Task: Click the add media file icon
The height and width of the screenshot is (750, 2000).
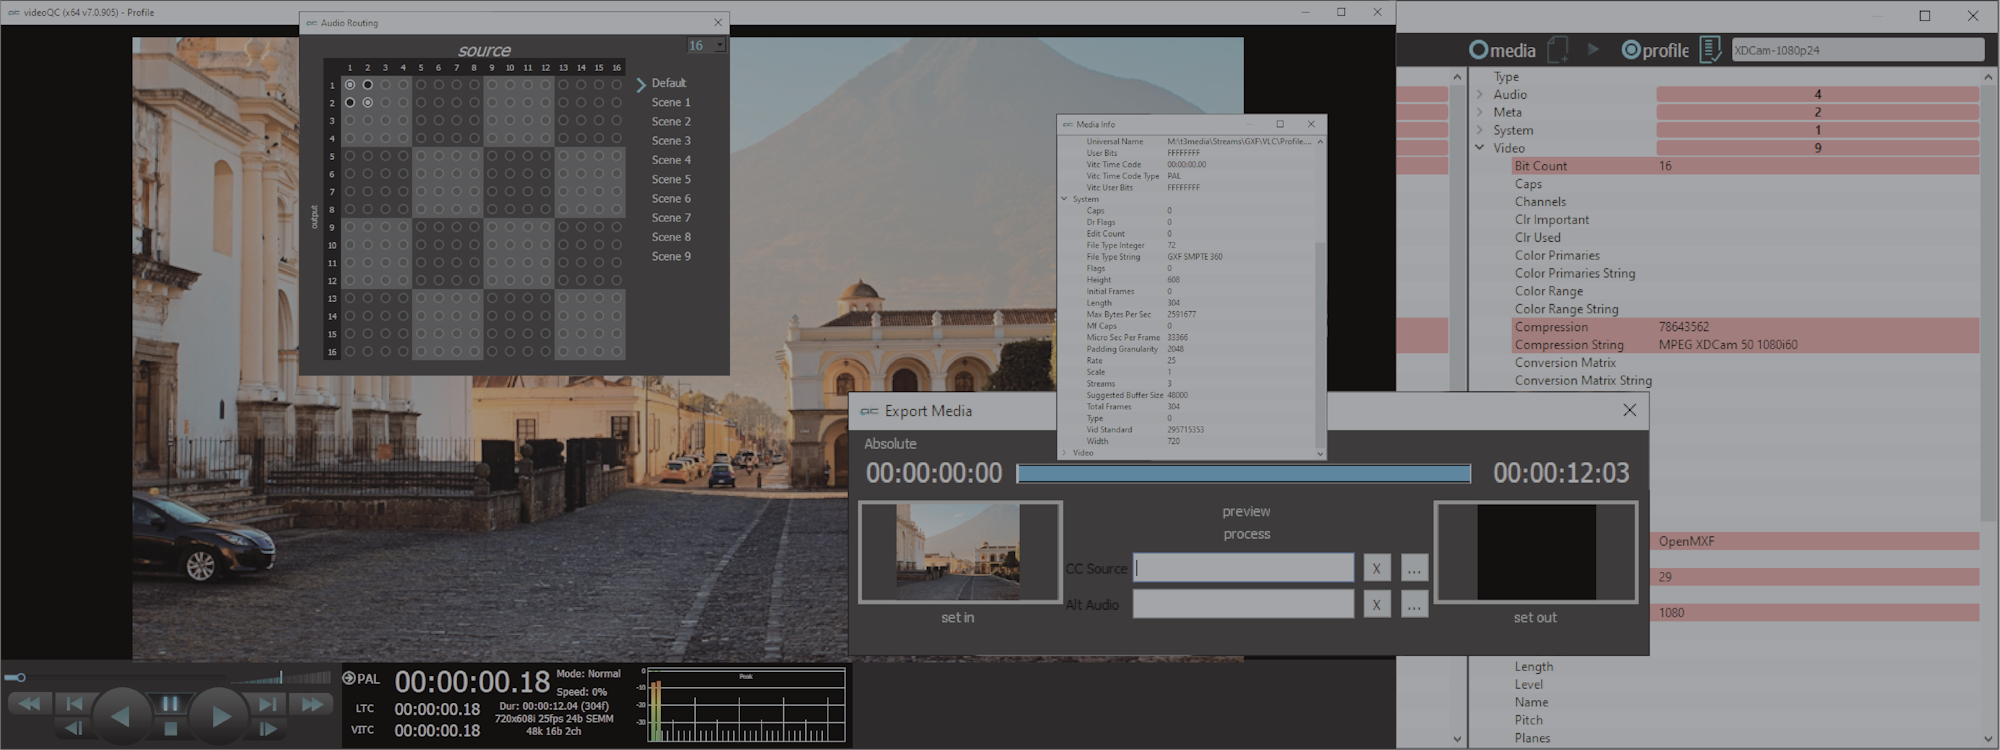Action: tap(1557, 49)
